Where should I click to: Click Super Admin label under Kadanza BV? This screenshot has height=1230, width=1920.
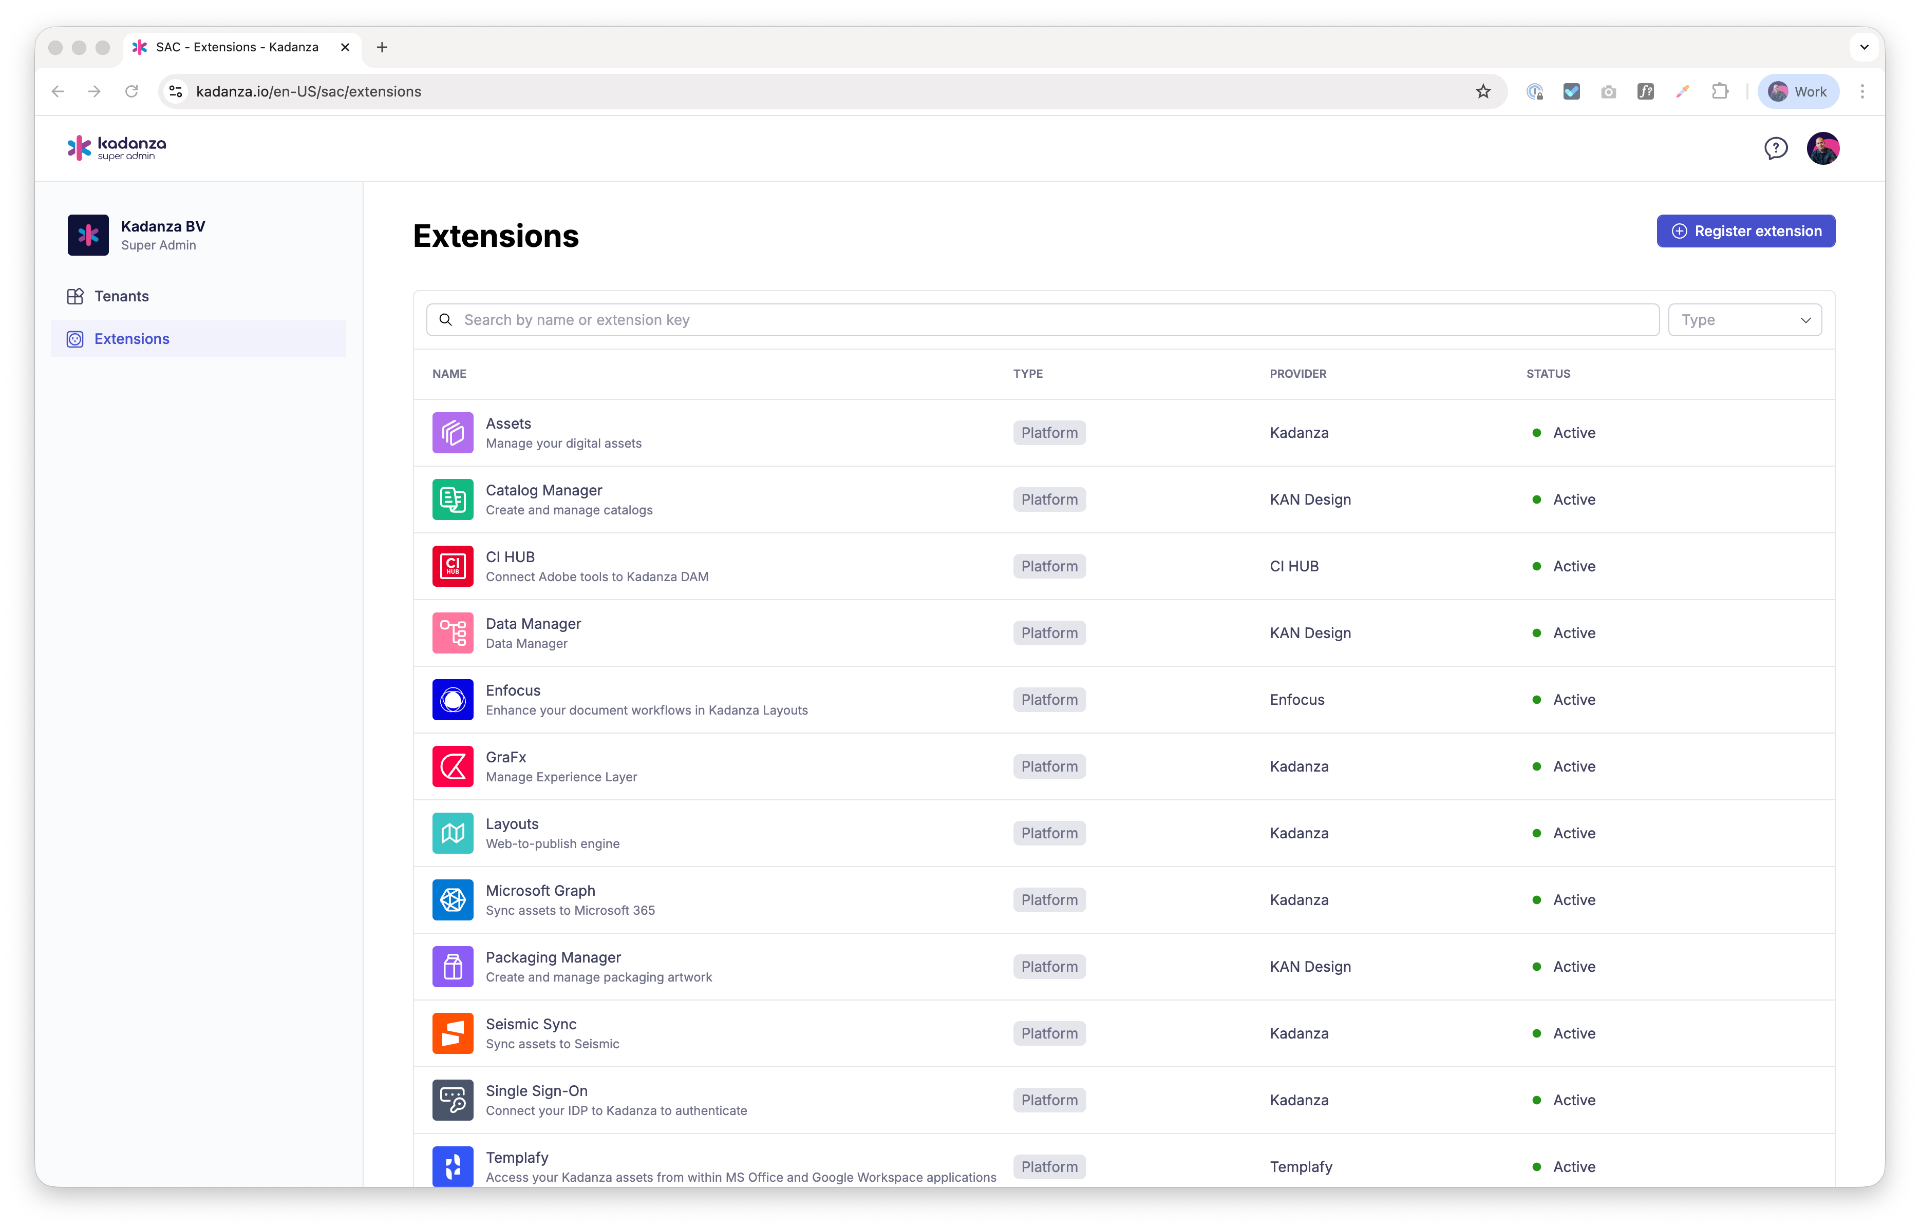pyautogui.click(x=158, y=246)
